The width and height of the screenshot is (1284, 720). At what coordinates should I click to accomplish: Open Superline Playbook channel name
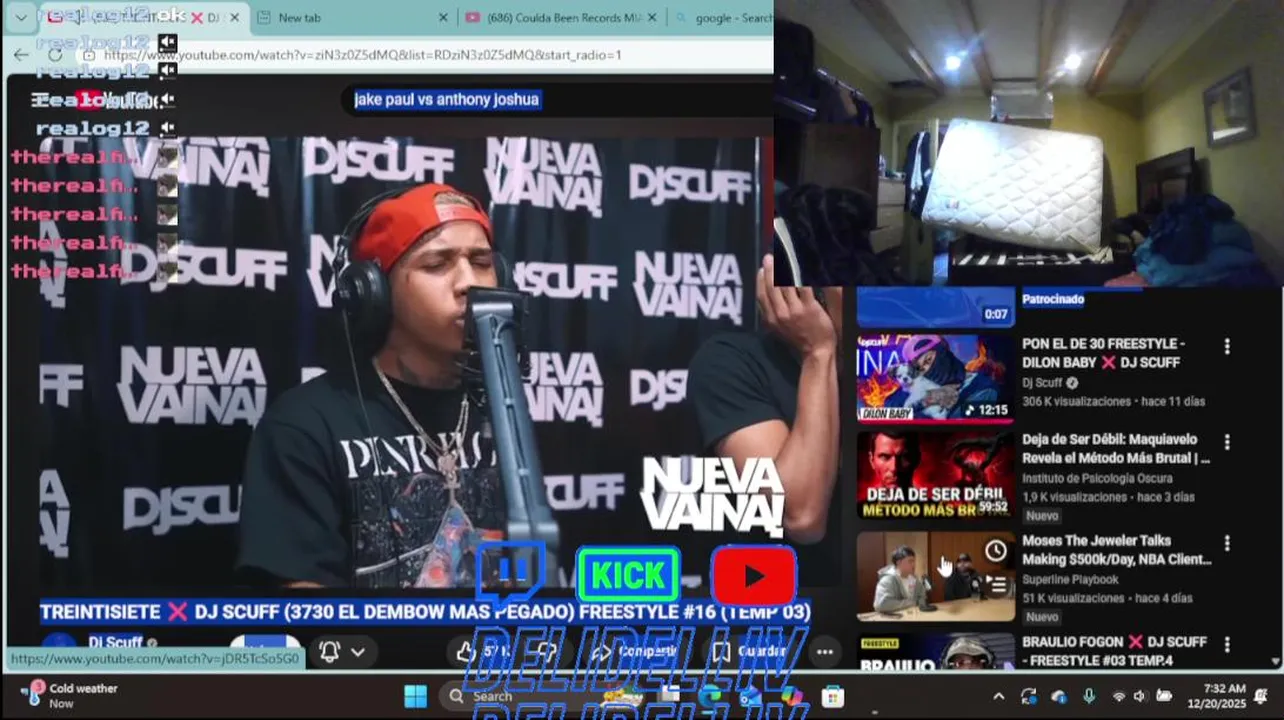click(1070, 580)
